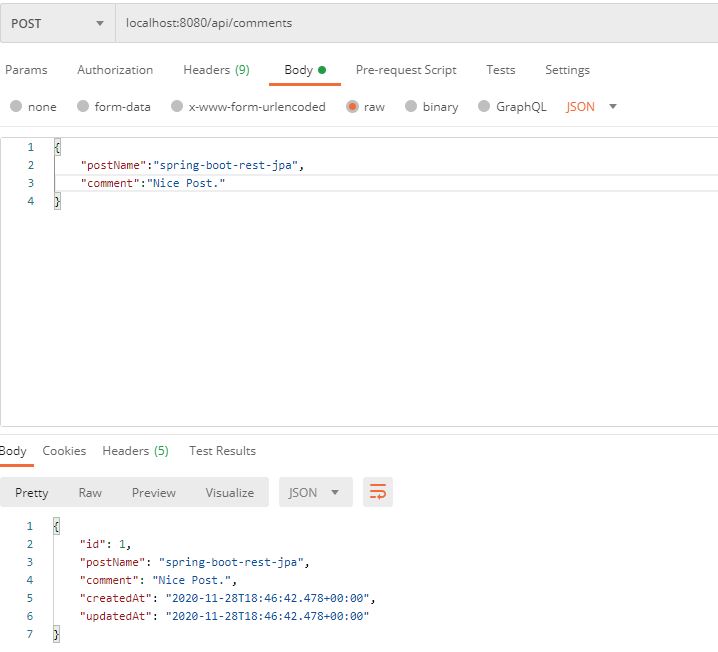This screenshot has width=718, height=652.
Task: Choose x-www-form-urlencoded body type
Action: [x=177, y=106]
